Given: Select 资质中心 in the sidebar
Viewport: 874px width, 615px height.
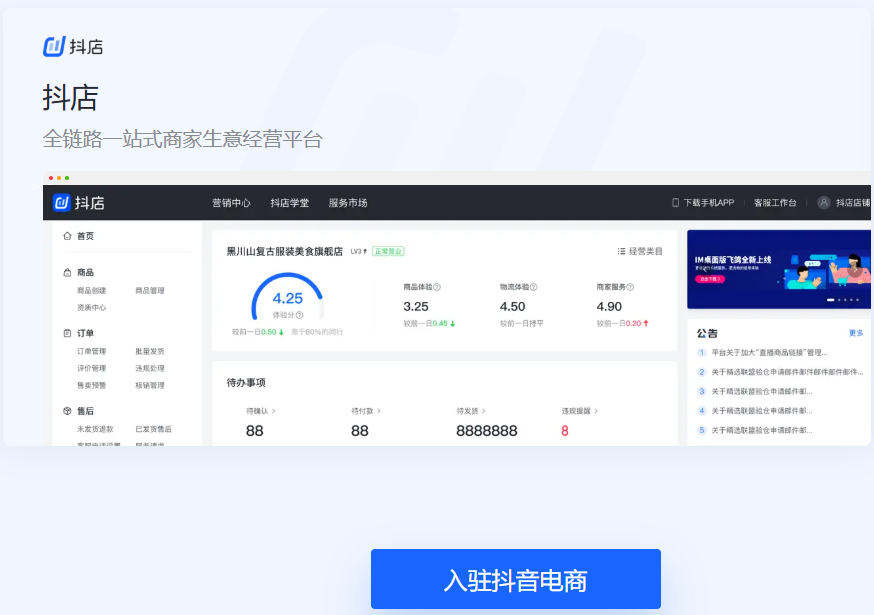Looking at the screenshot, I should (91, 308).
